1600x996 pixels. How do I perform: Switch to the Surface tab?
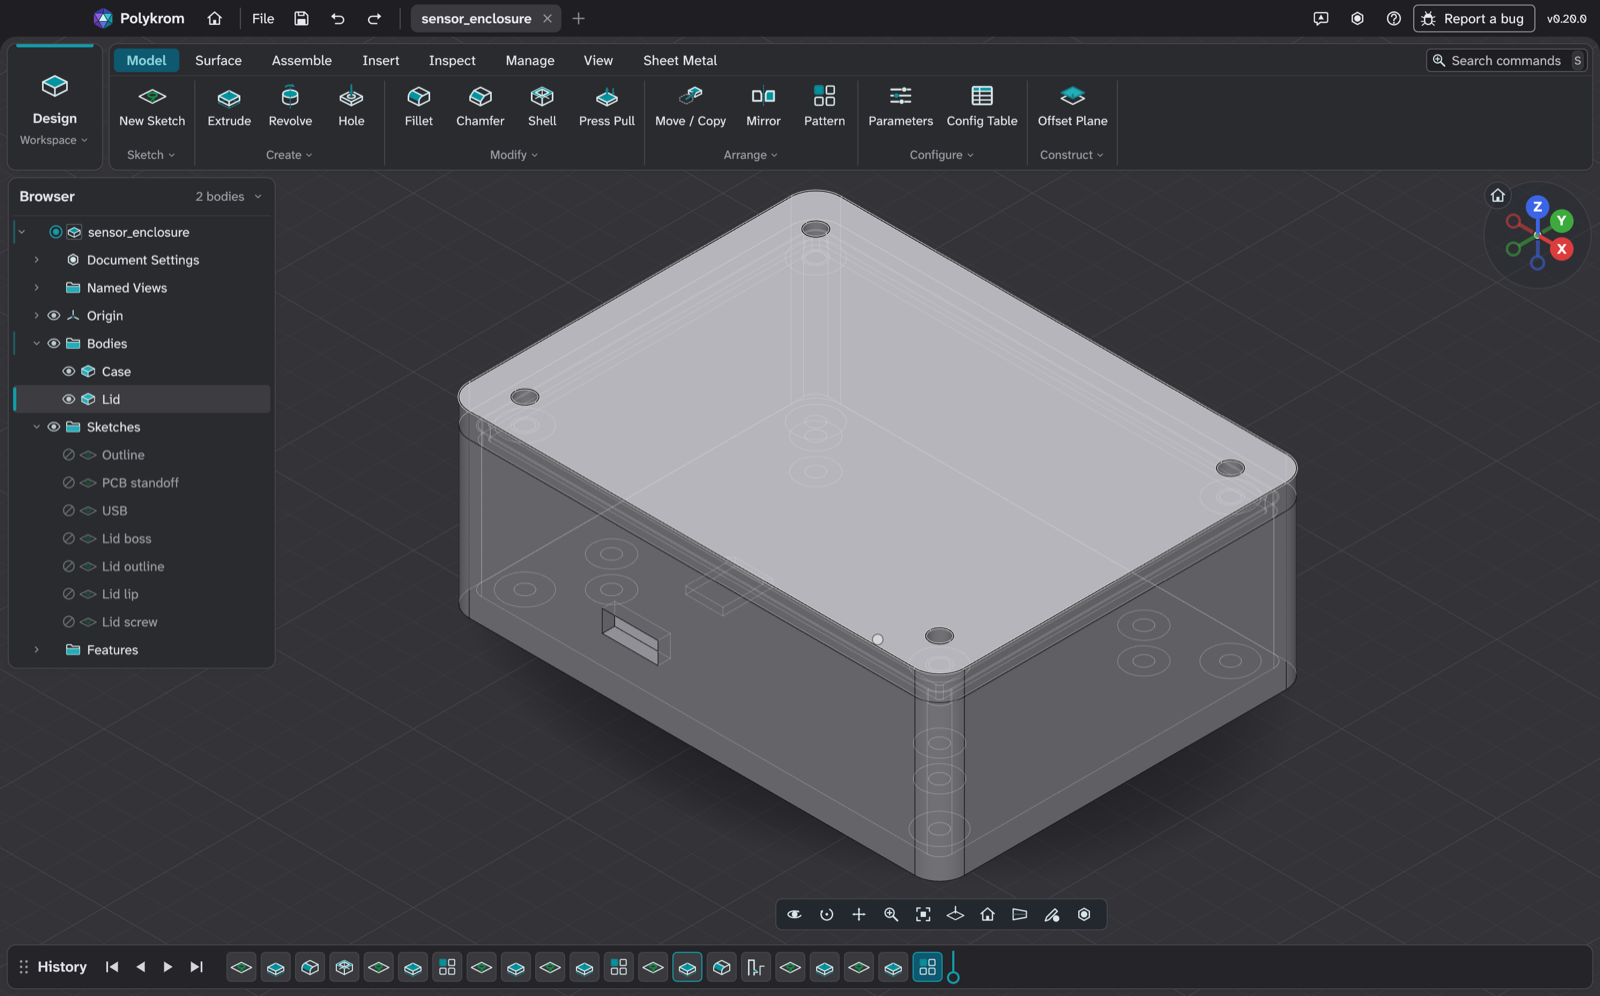click(x=218, y=60)
